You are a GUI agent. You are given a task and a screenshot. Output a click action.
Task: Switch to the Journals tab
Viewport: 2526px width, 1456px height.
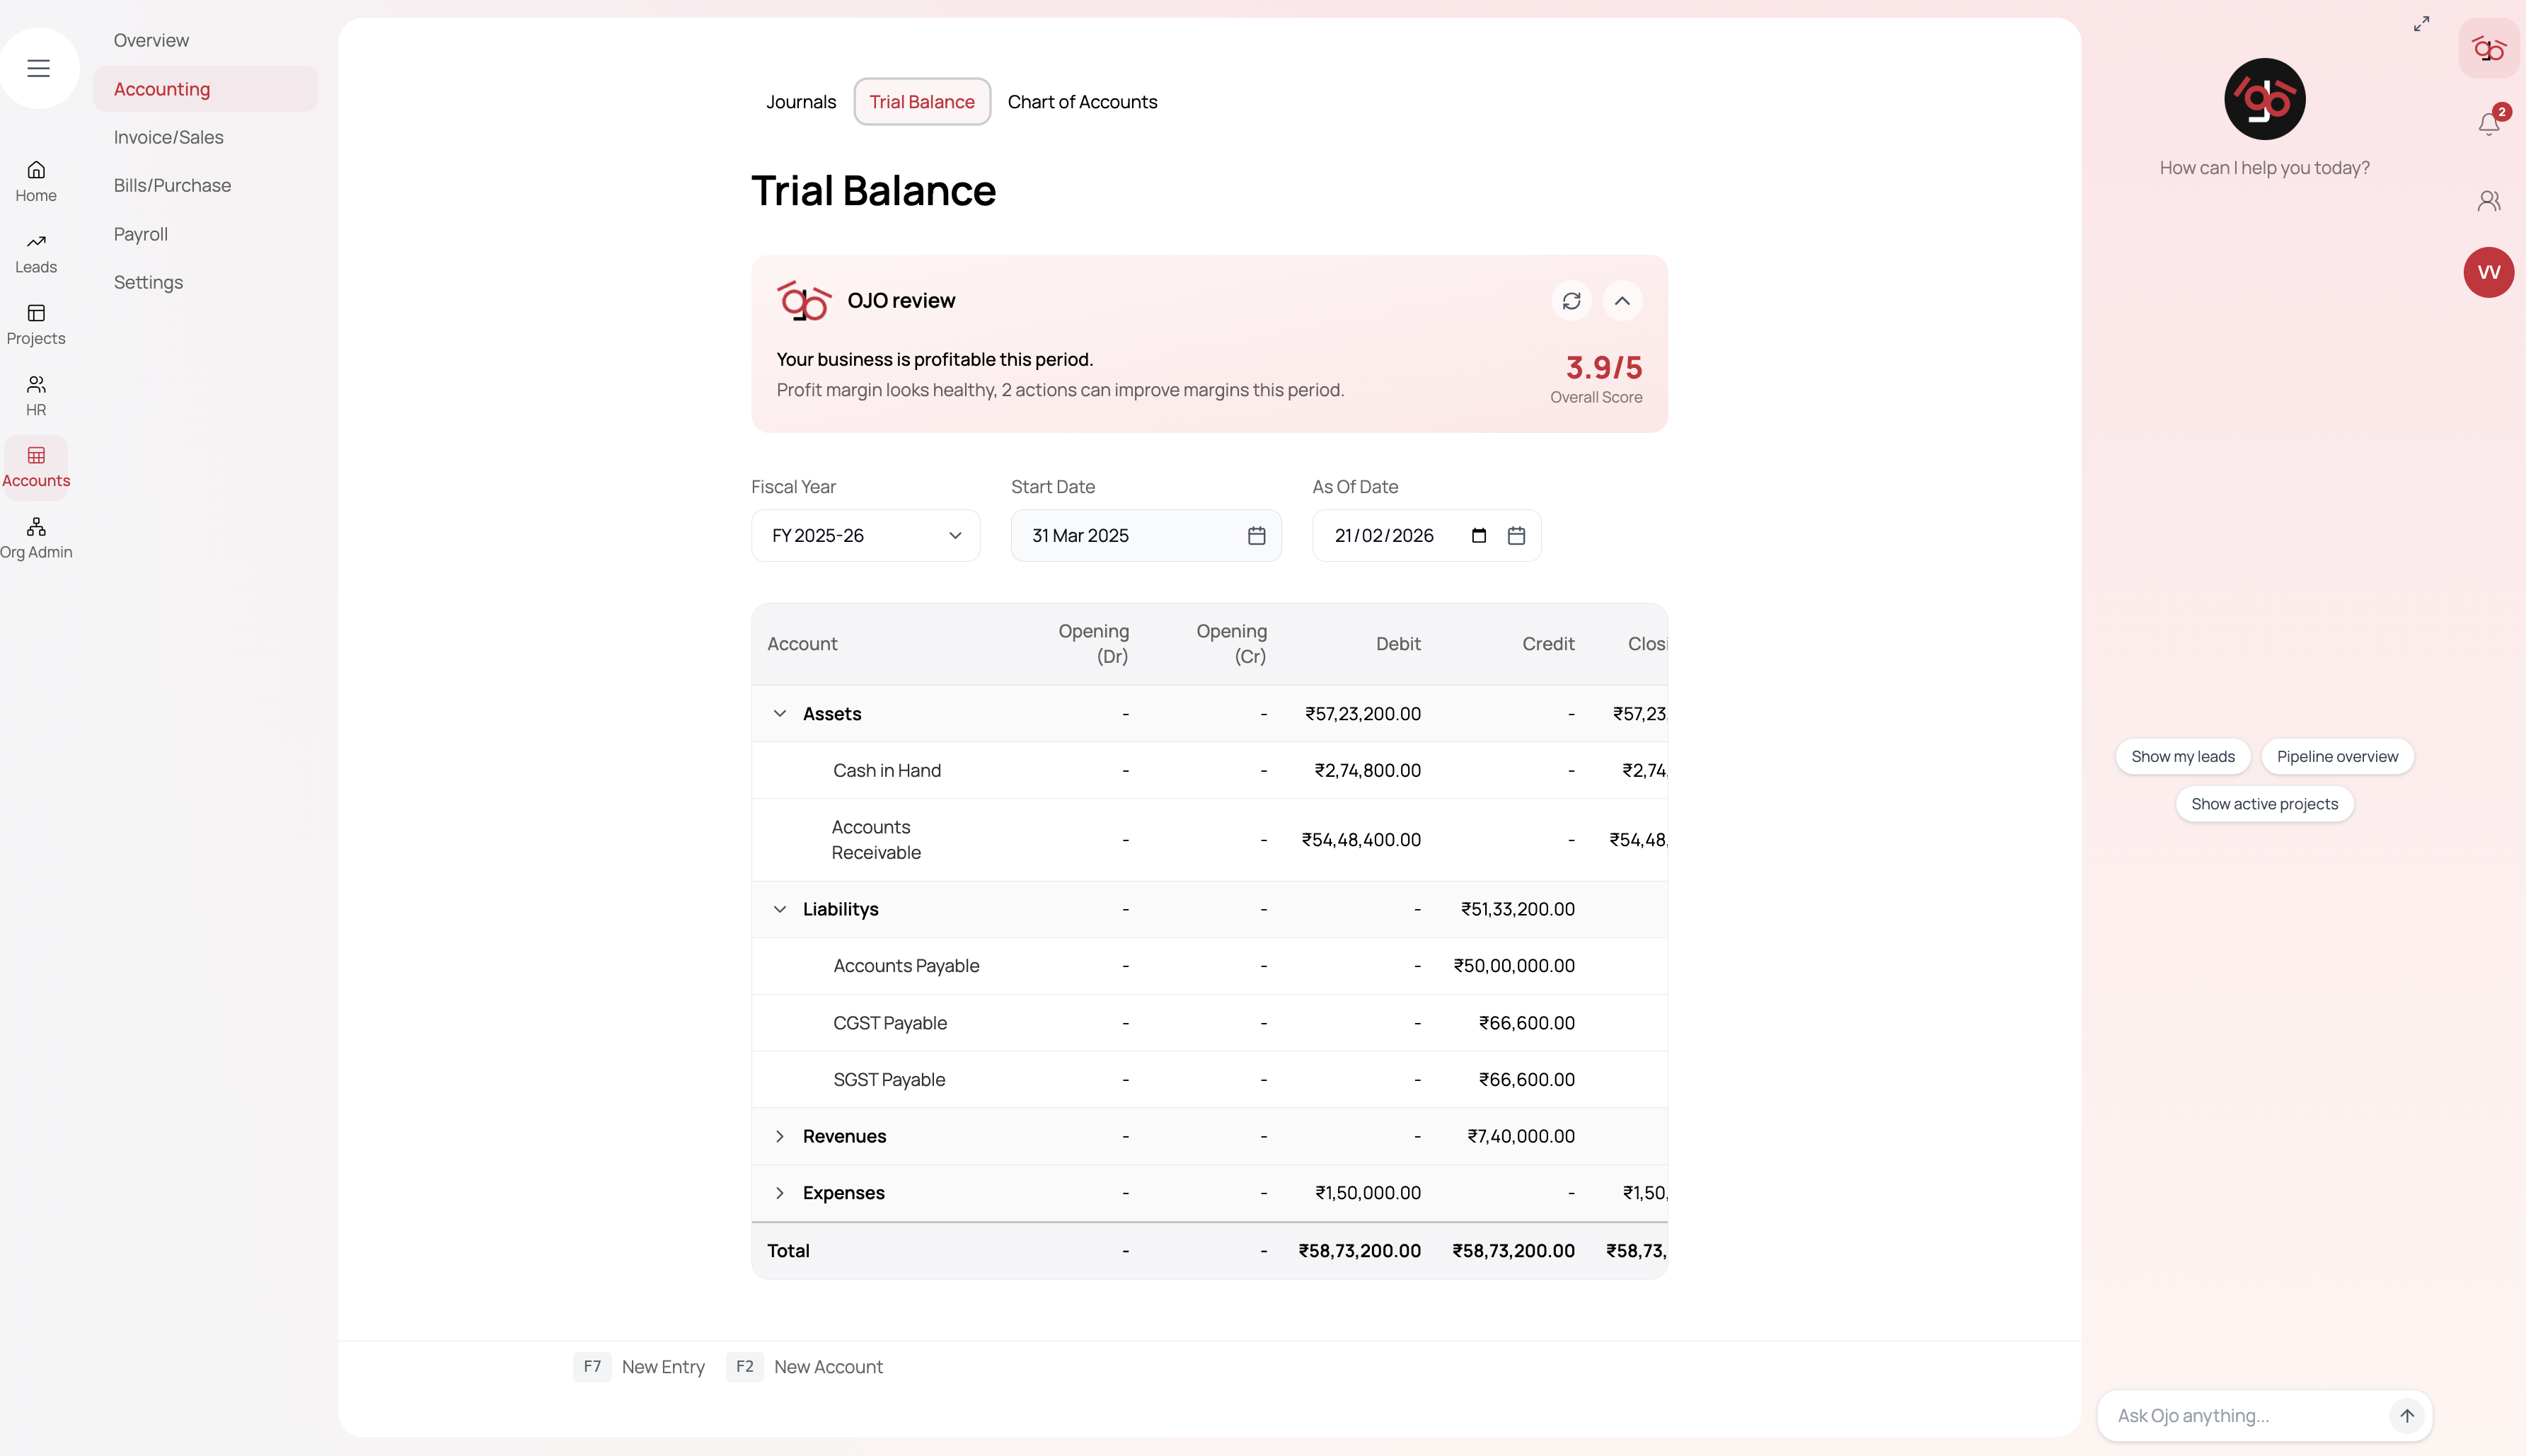800,102
